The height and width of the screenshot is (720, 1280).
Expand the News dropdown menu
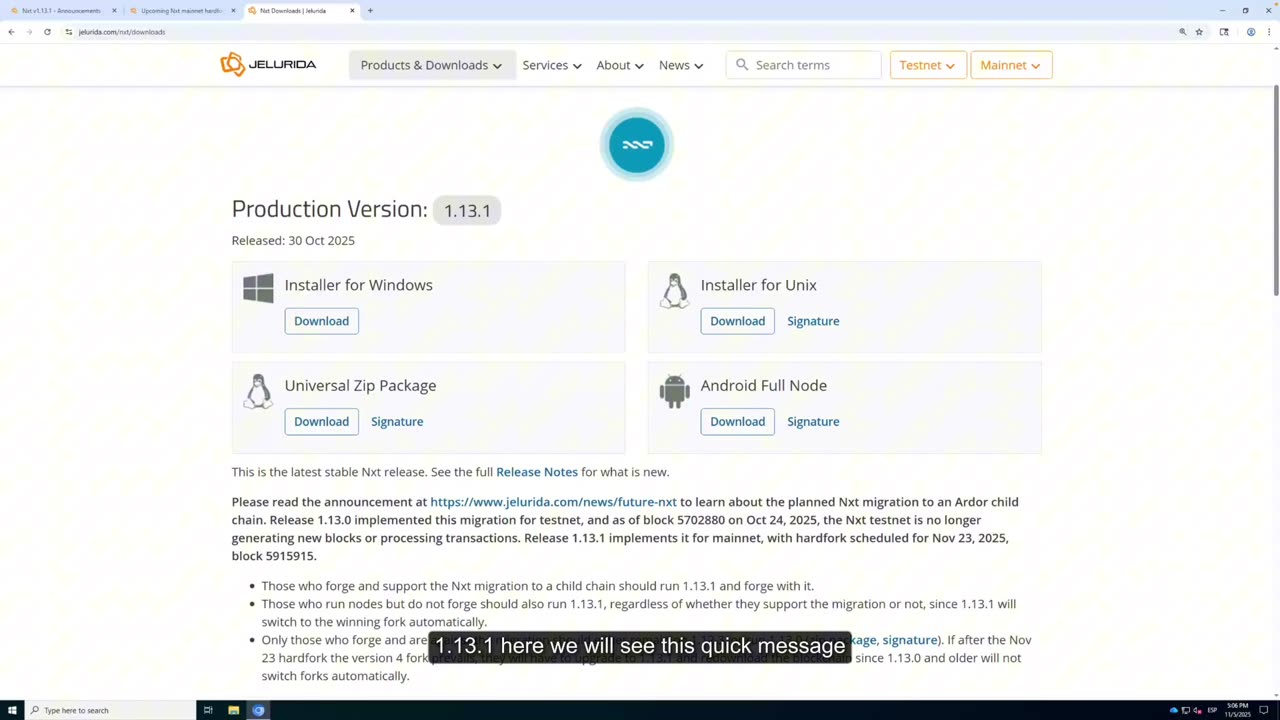680,65
